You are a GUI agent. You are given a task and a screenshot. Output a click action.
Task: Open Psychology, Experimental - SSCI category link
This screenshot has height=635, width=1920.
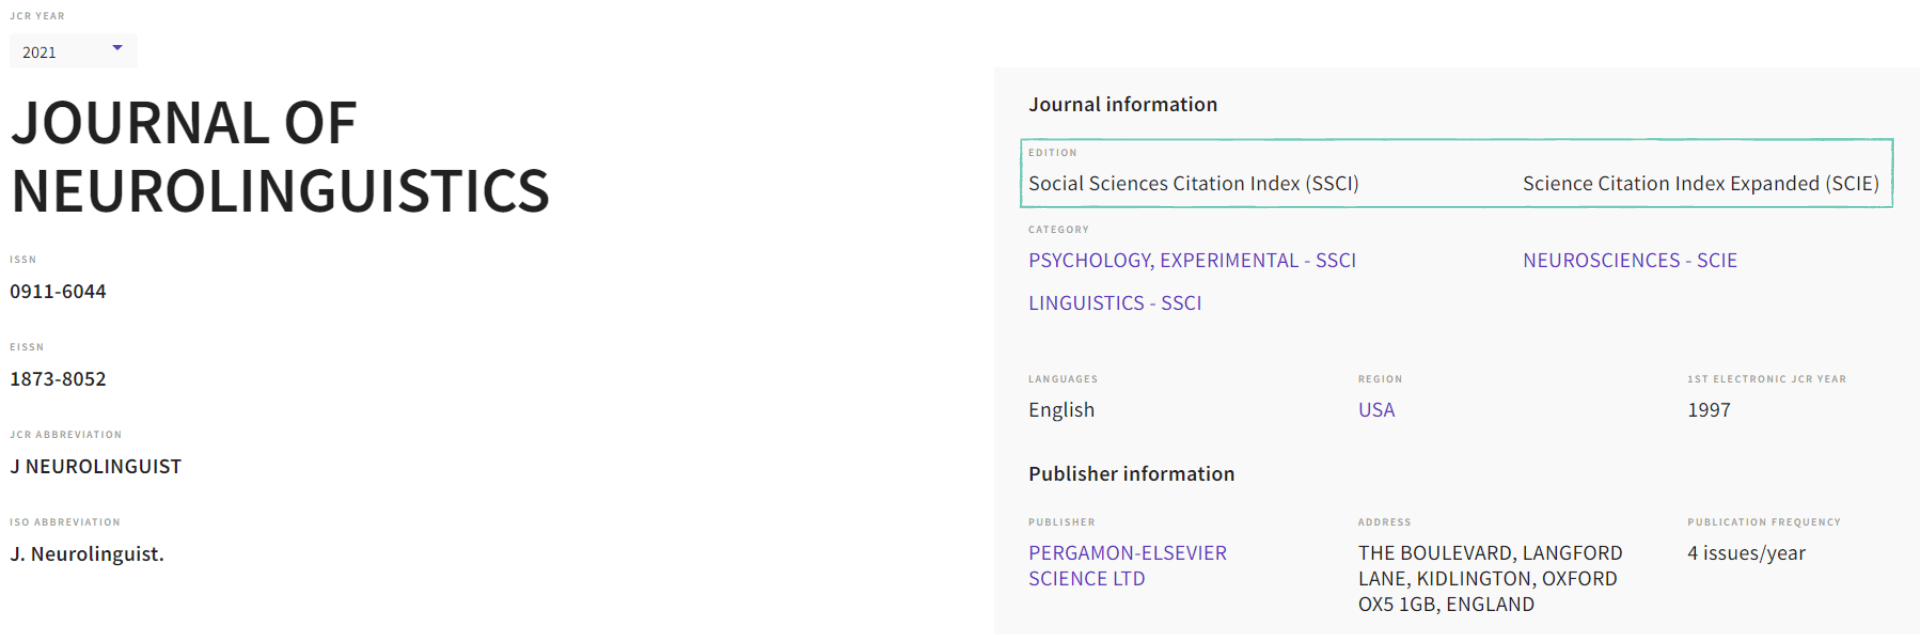pos(1192,261)
